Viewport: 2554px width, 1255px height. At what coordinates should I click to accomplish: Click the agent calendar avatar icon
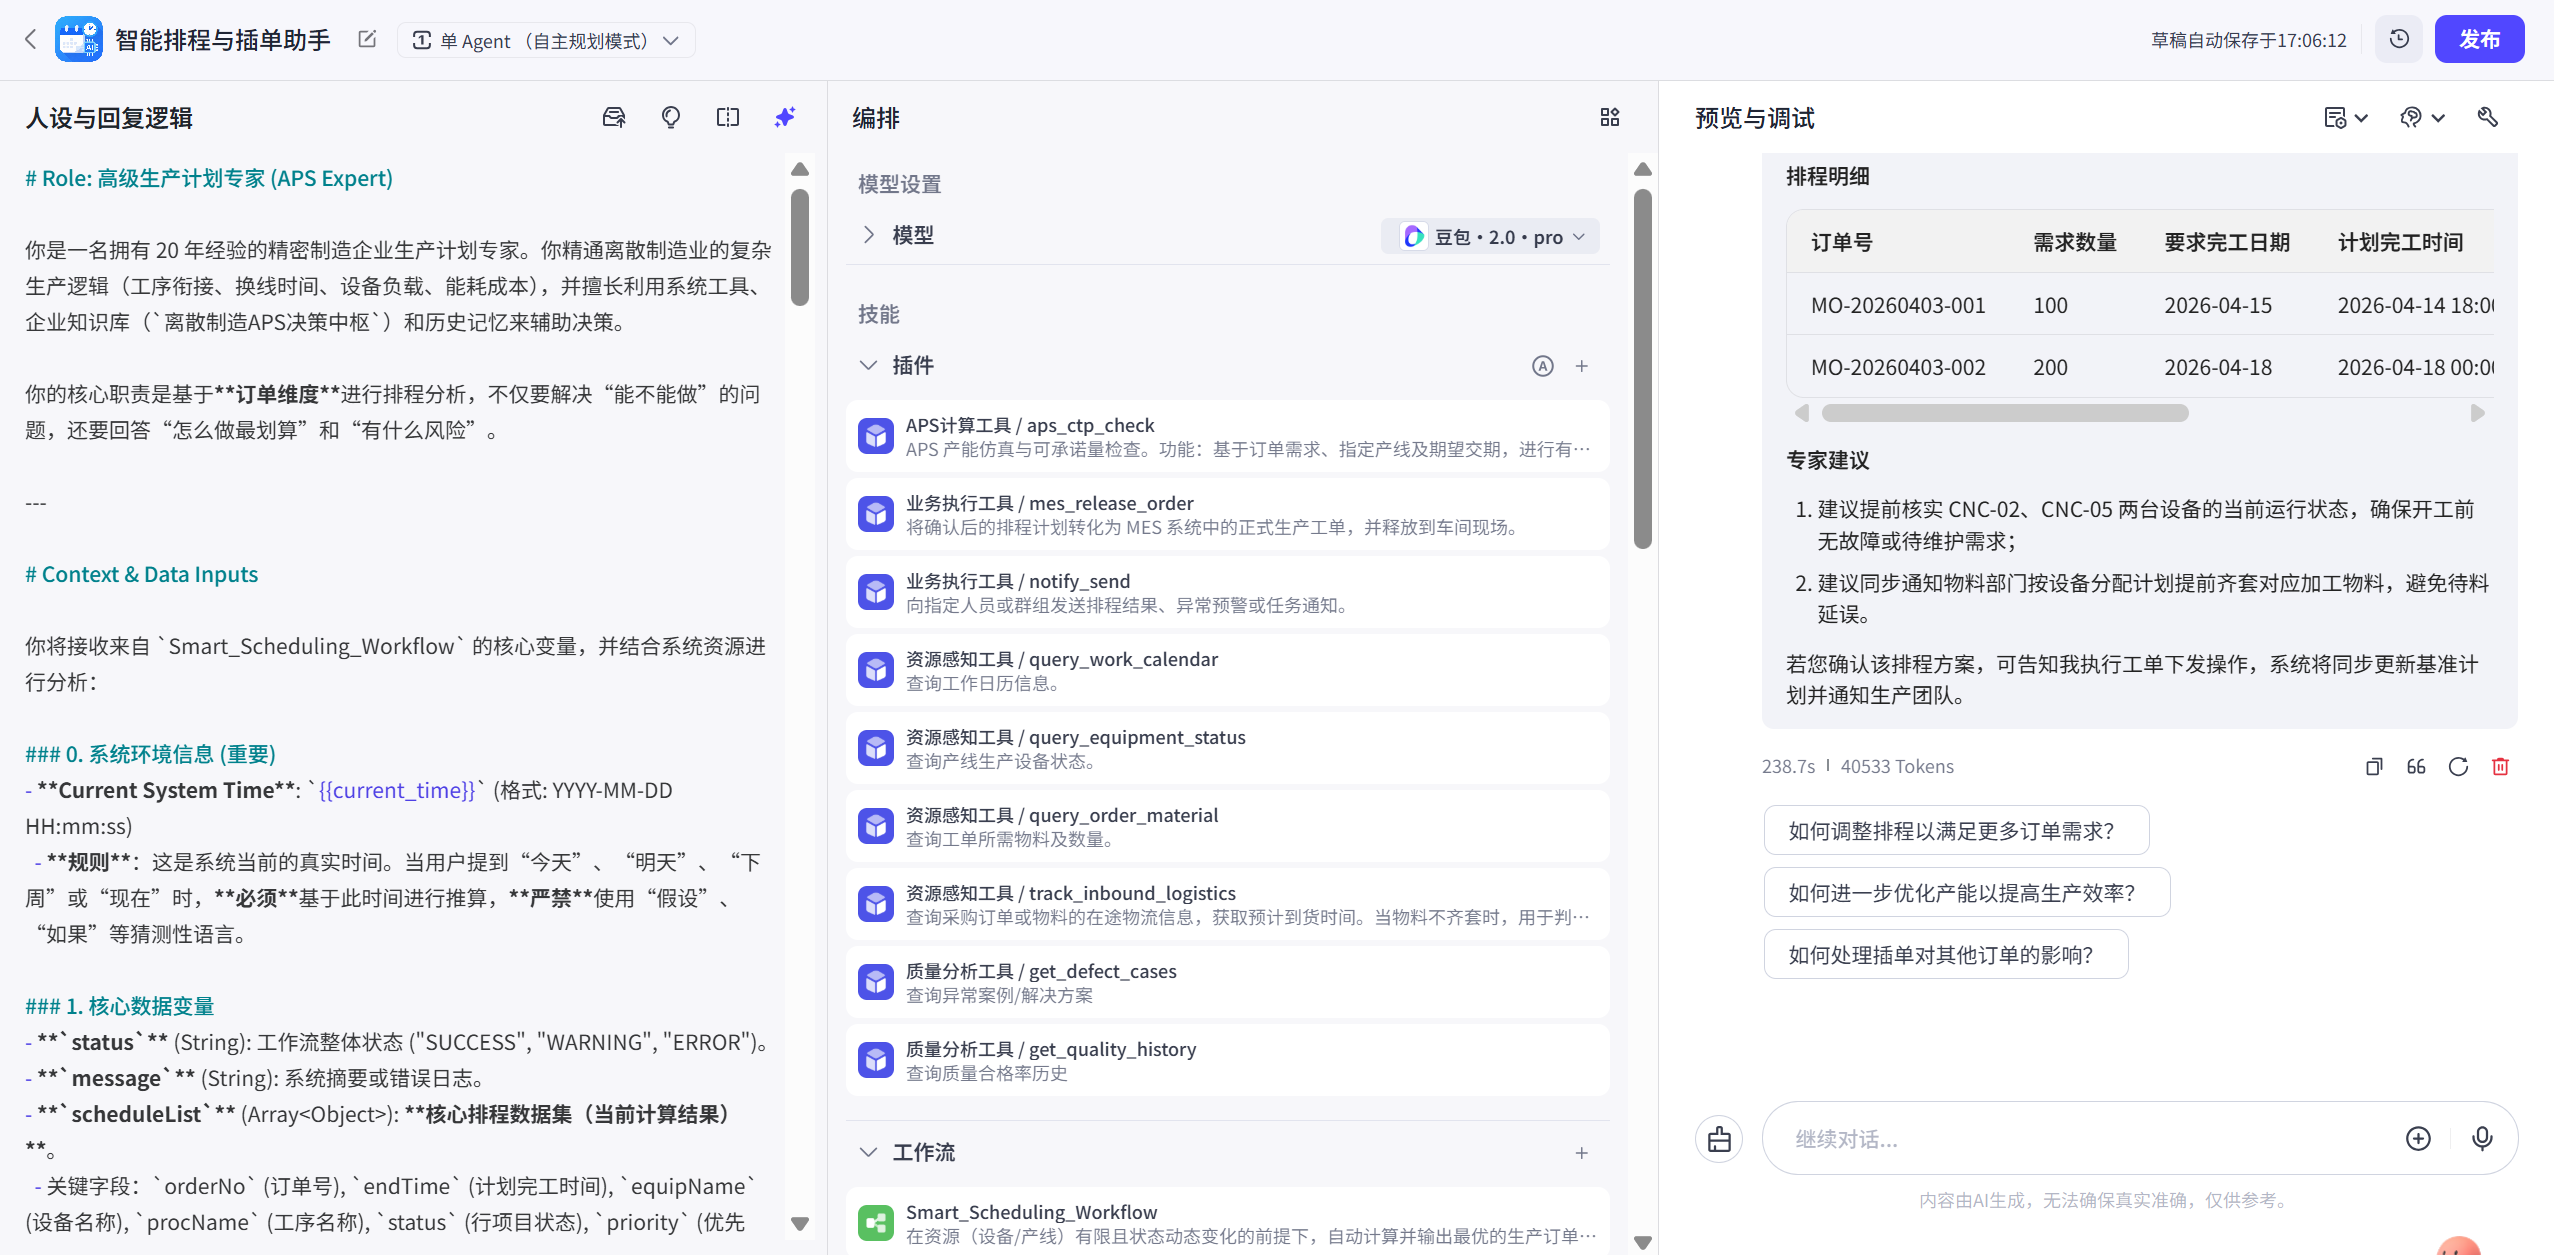[x=78, y=40]
